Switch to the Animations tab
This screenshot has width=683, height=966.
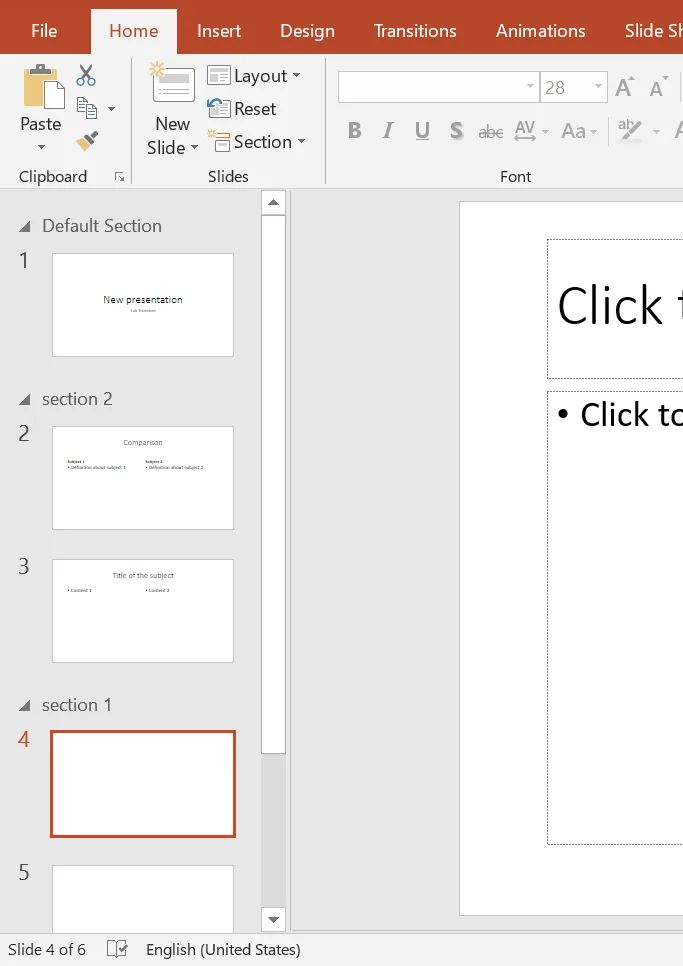coord(541,31)
